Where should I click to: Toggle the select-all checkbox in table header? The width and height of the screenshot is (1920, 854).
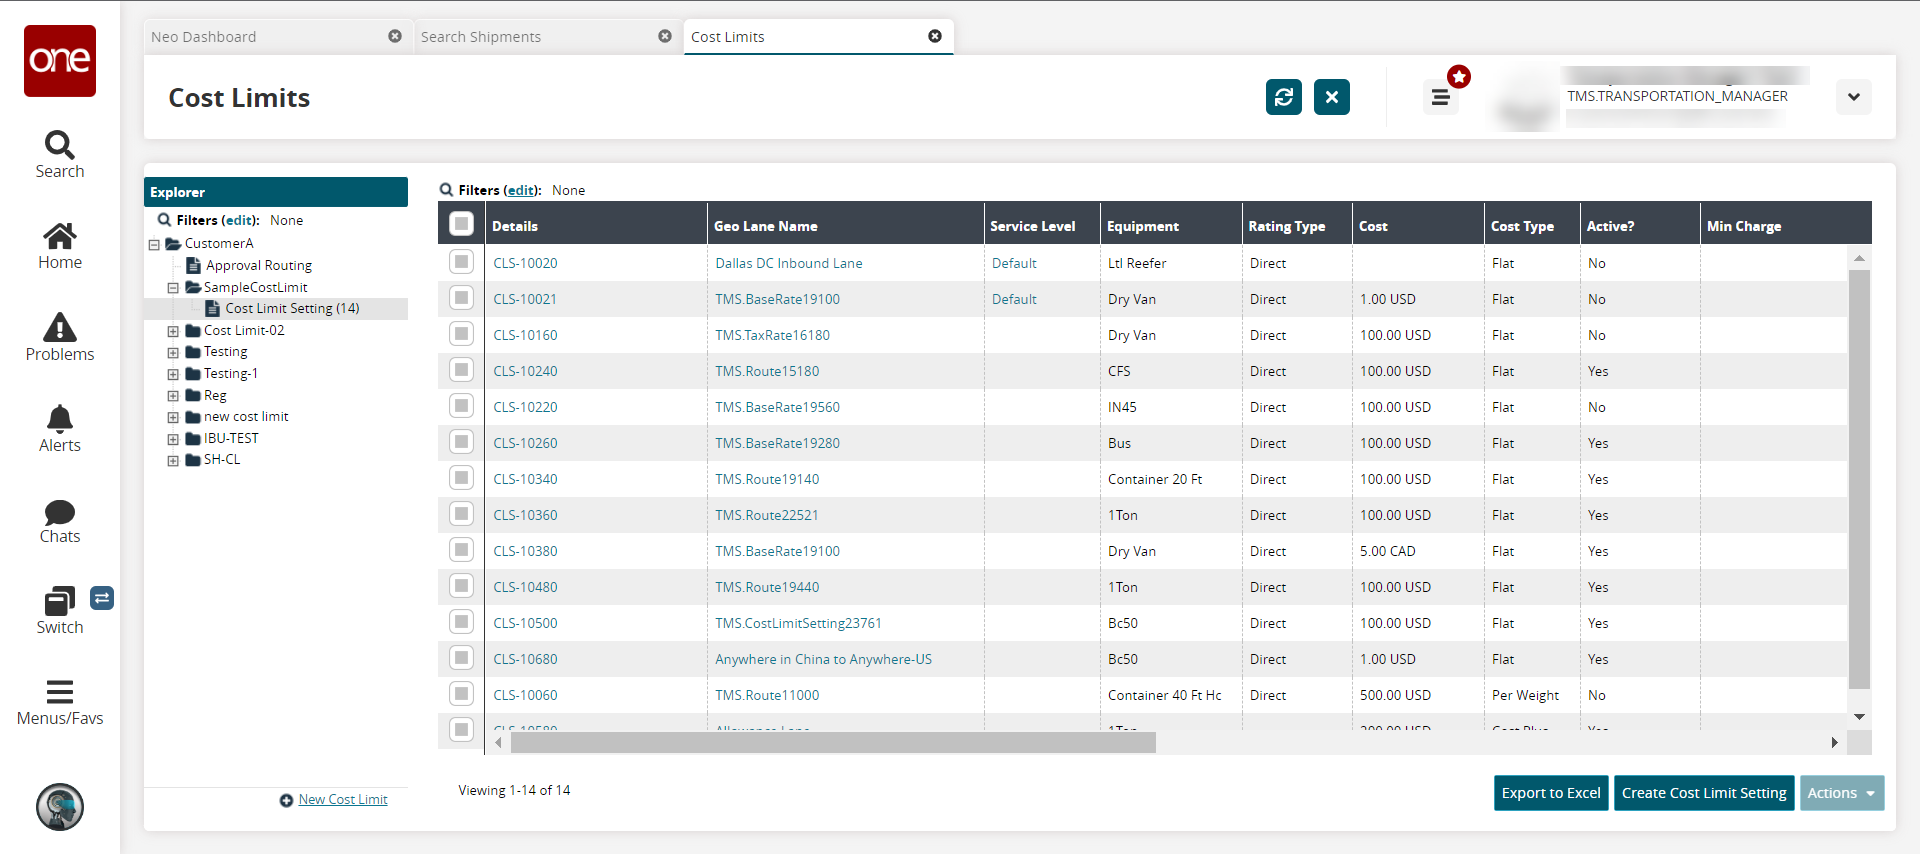coord(461,223)
